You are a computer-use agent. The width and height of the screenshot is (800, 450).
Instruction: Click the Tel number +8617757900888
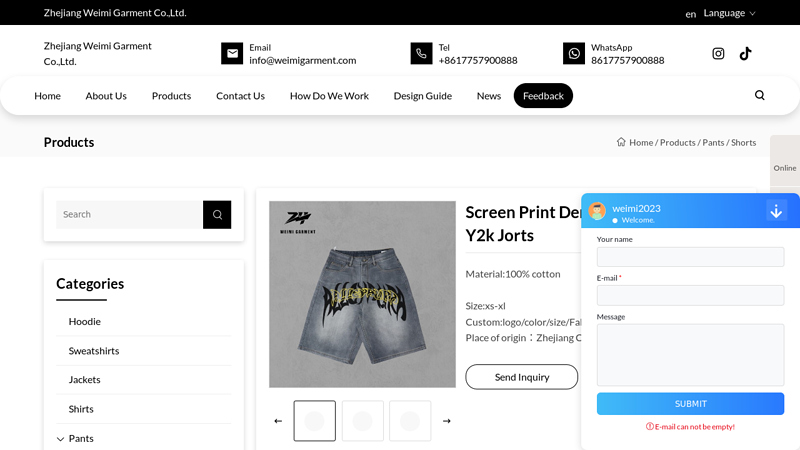(478, 60)
